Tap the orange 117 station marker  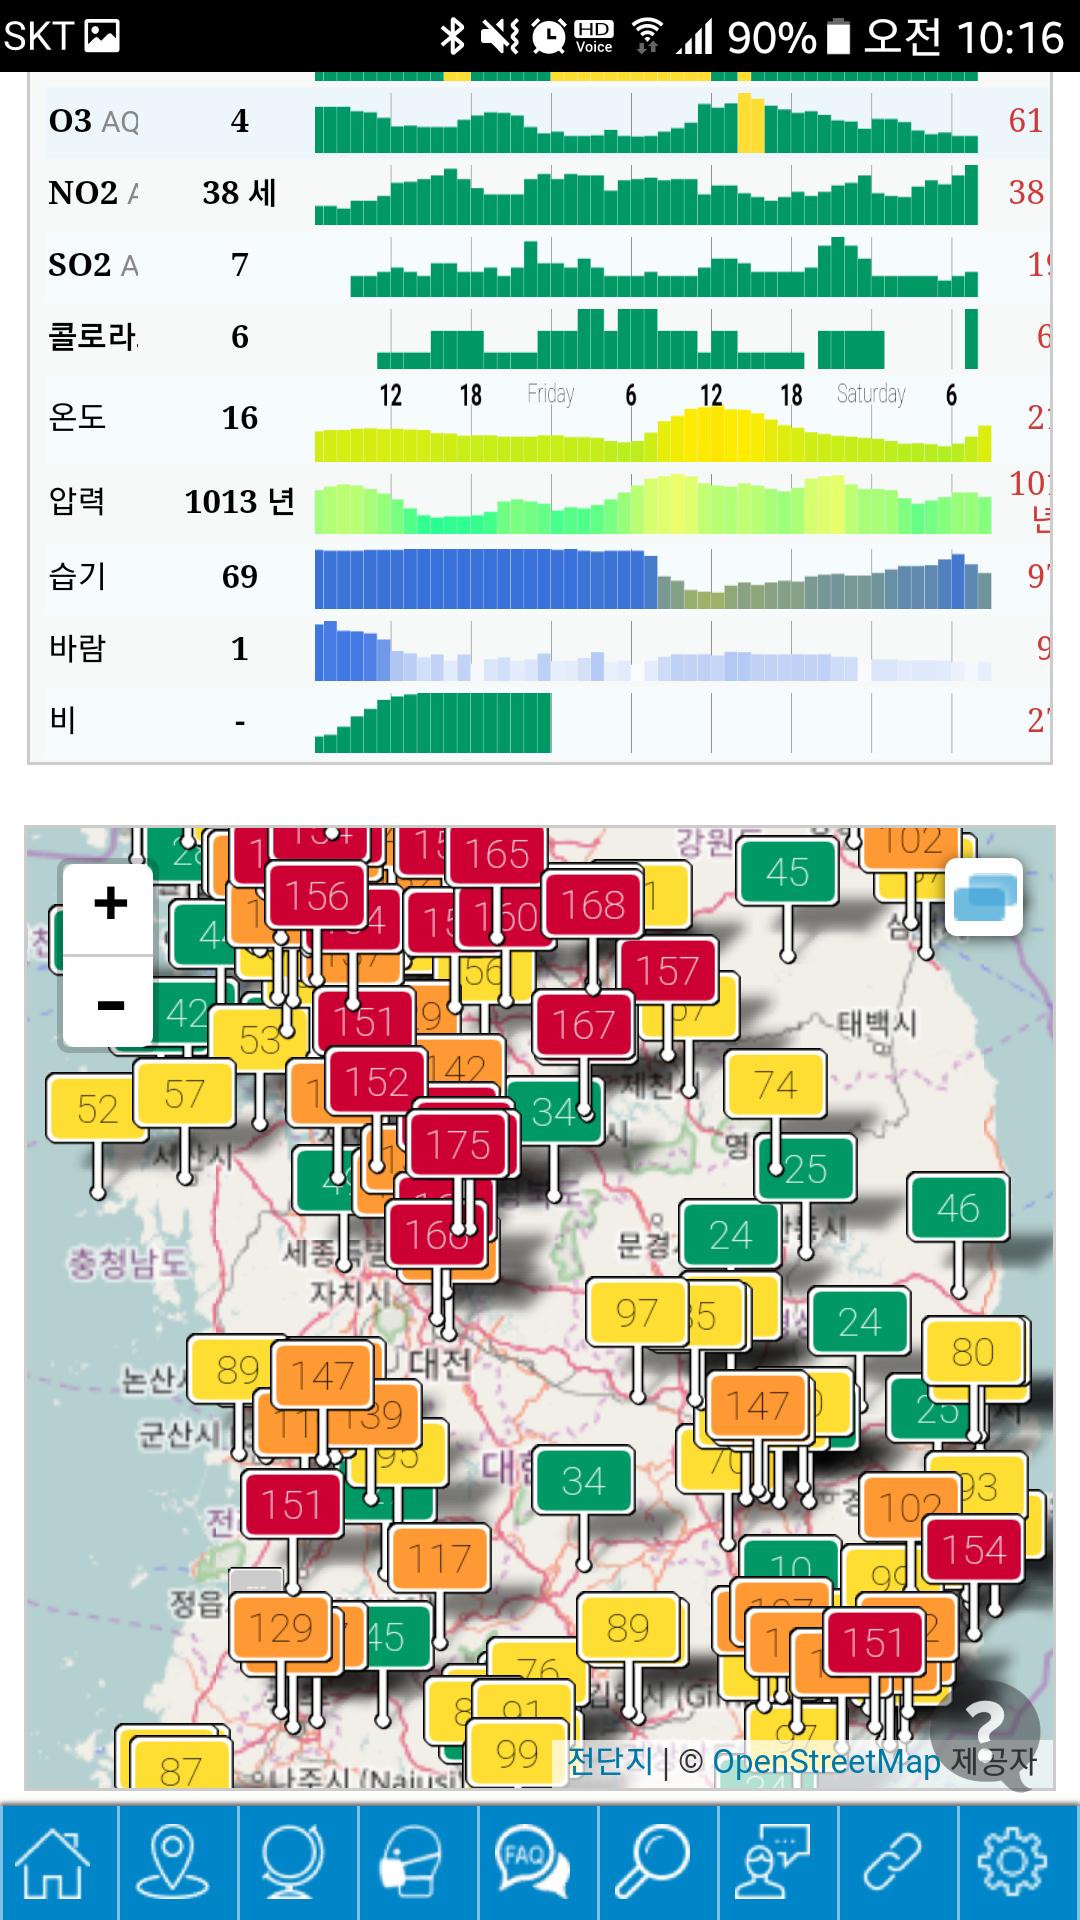439,1558
